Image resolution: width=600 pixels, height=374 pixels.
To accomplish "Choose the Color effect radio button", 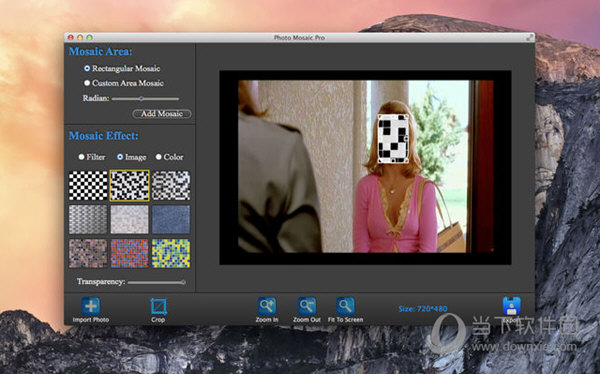I will pyautogui.click(x=158, y=157).
